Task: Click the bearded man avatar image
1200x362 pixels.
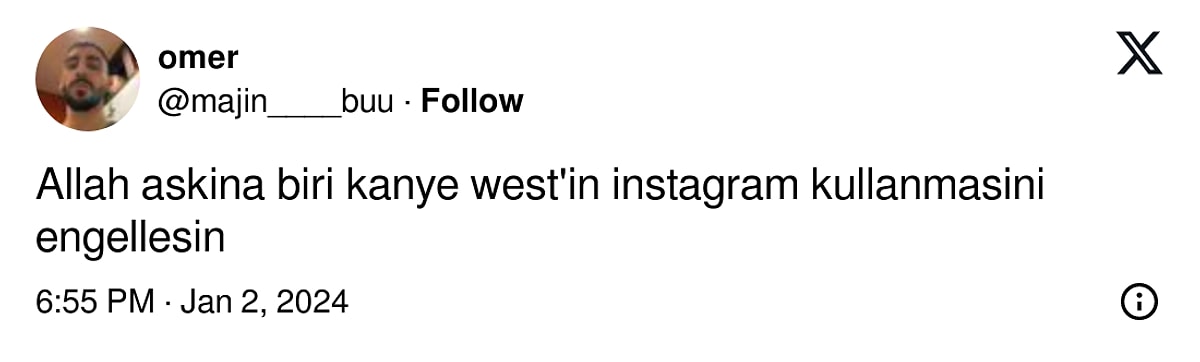Action: click(x=88, y=79)
